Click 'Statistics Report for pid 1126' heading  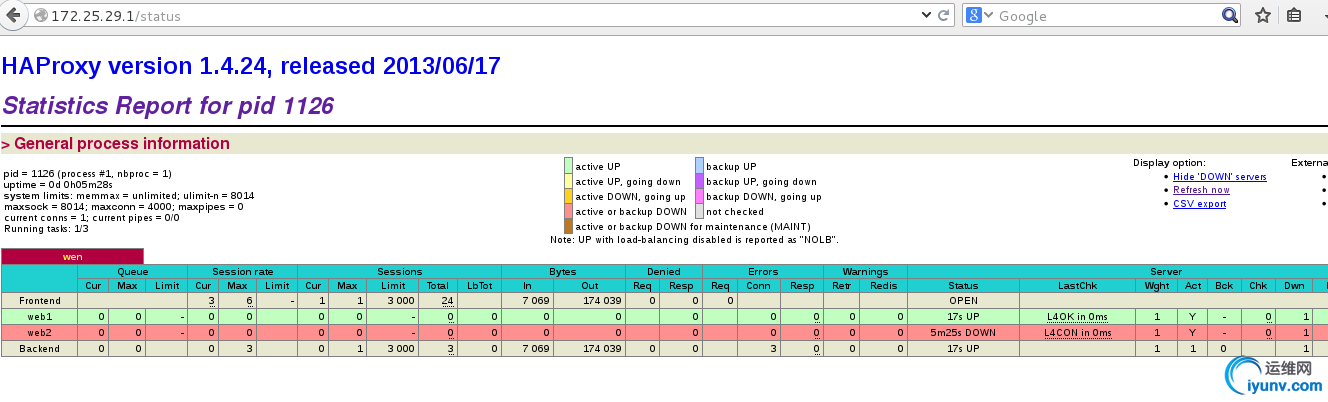point(168,105)
